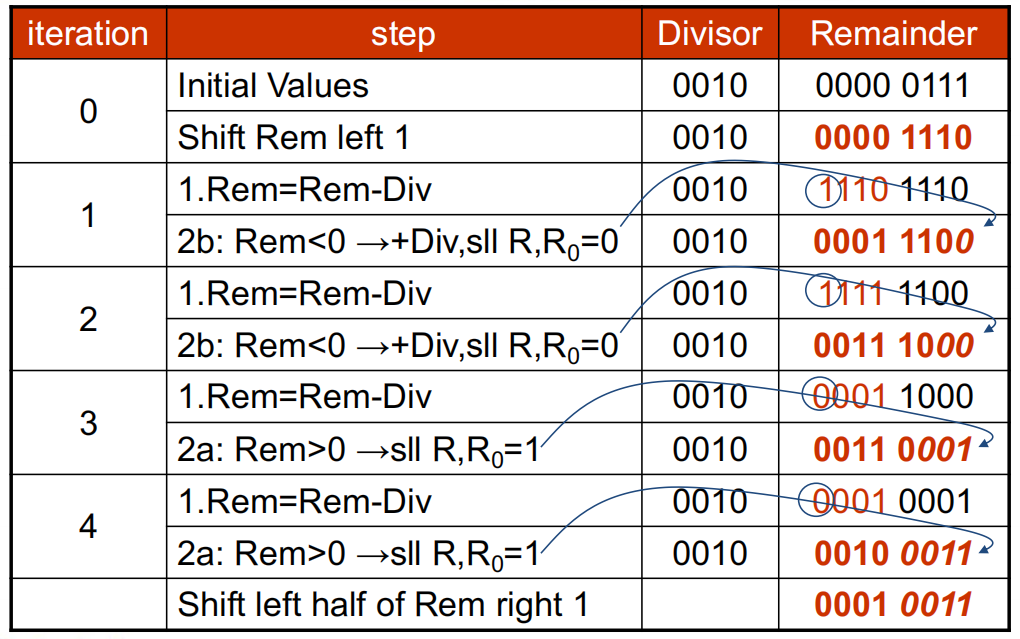Select the "Remainder" column header
1020x639 pixels.
pos(893,34)
